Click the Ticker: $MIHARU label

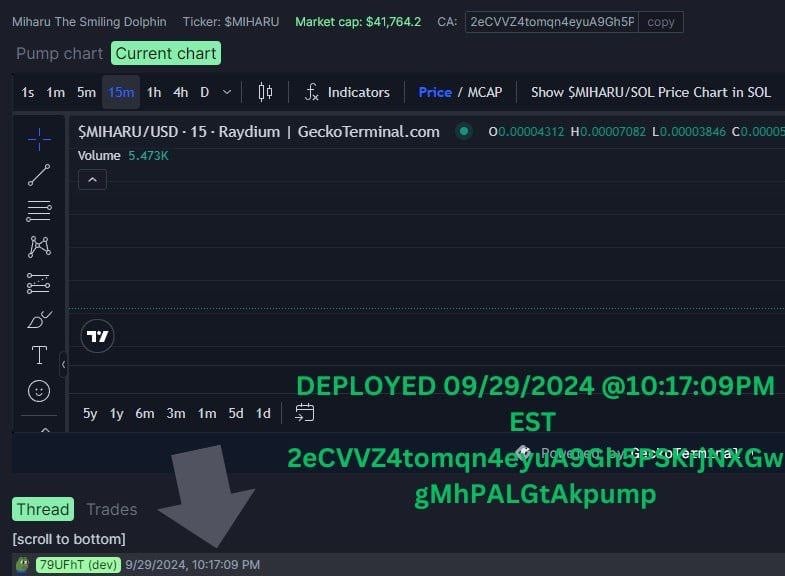coord(231,22)
